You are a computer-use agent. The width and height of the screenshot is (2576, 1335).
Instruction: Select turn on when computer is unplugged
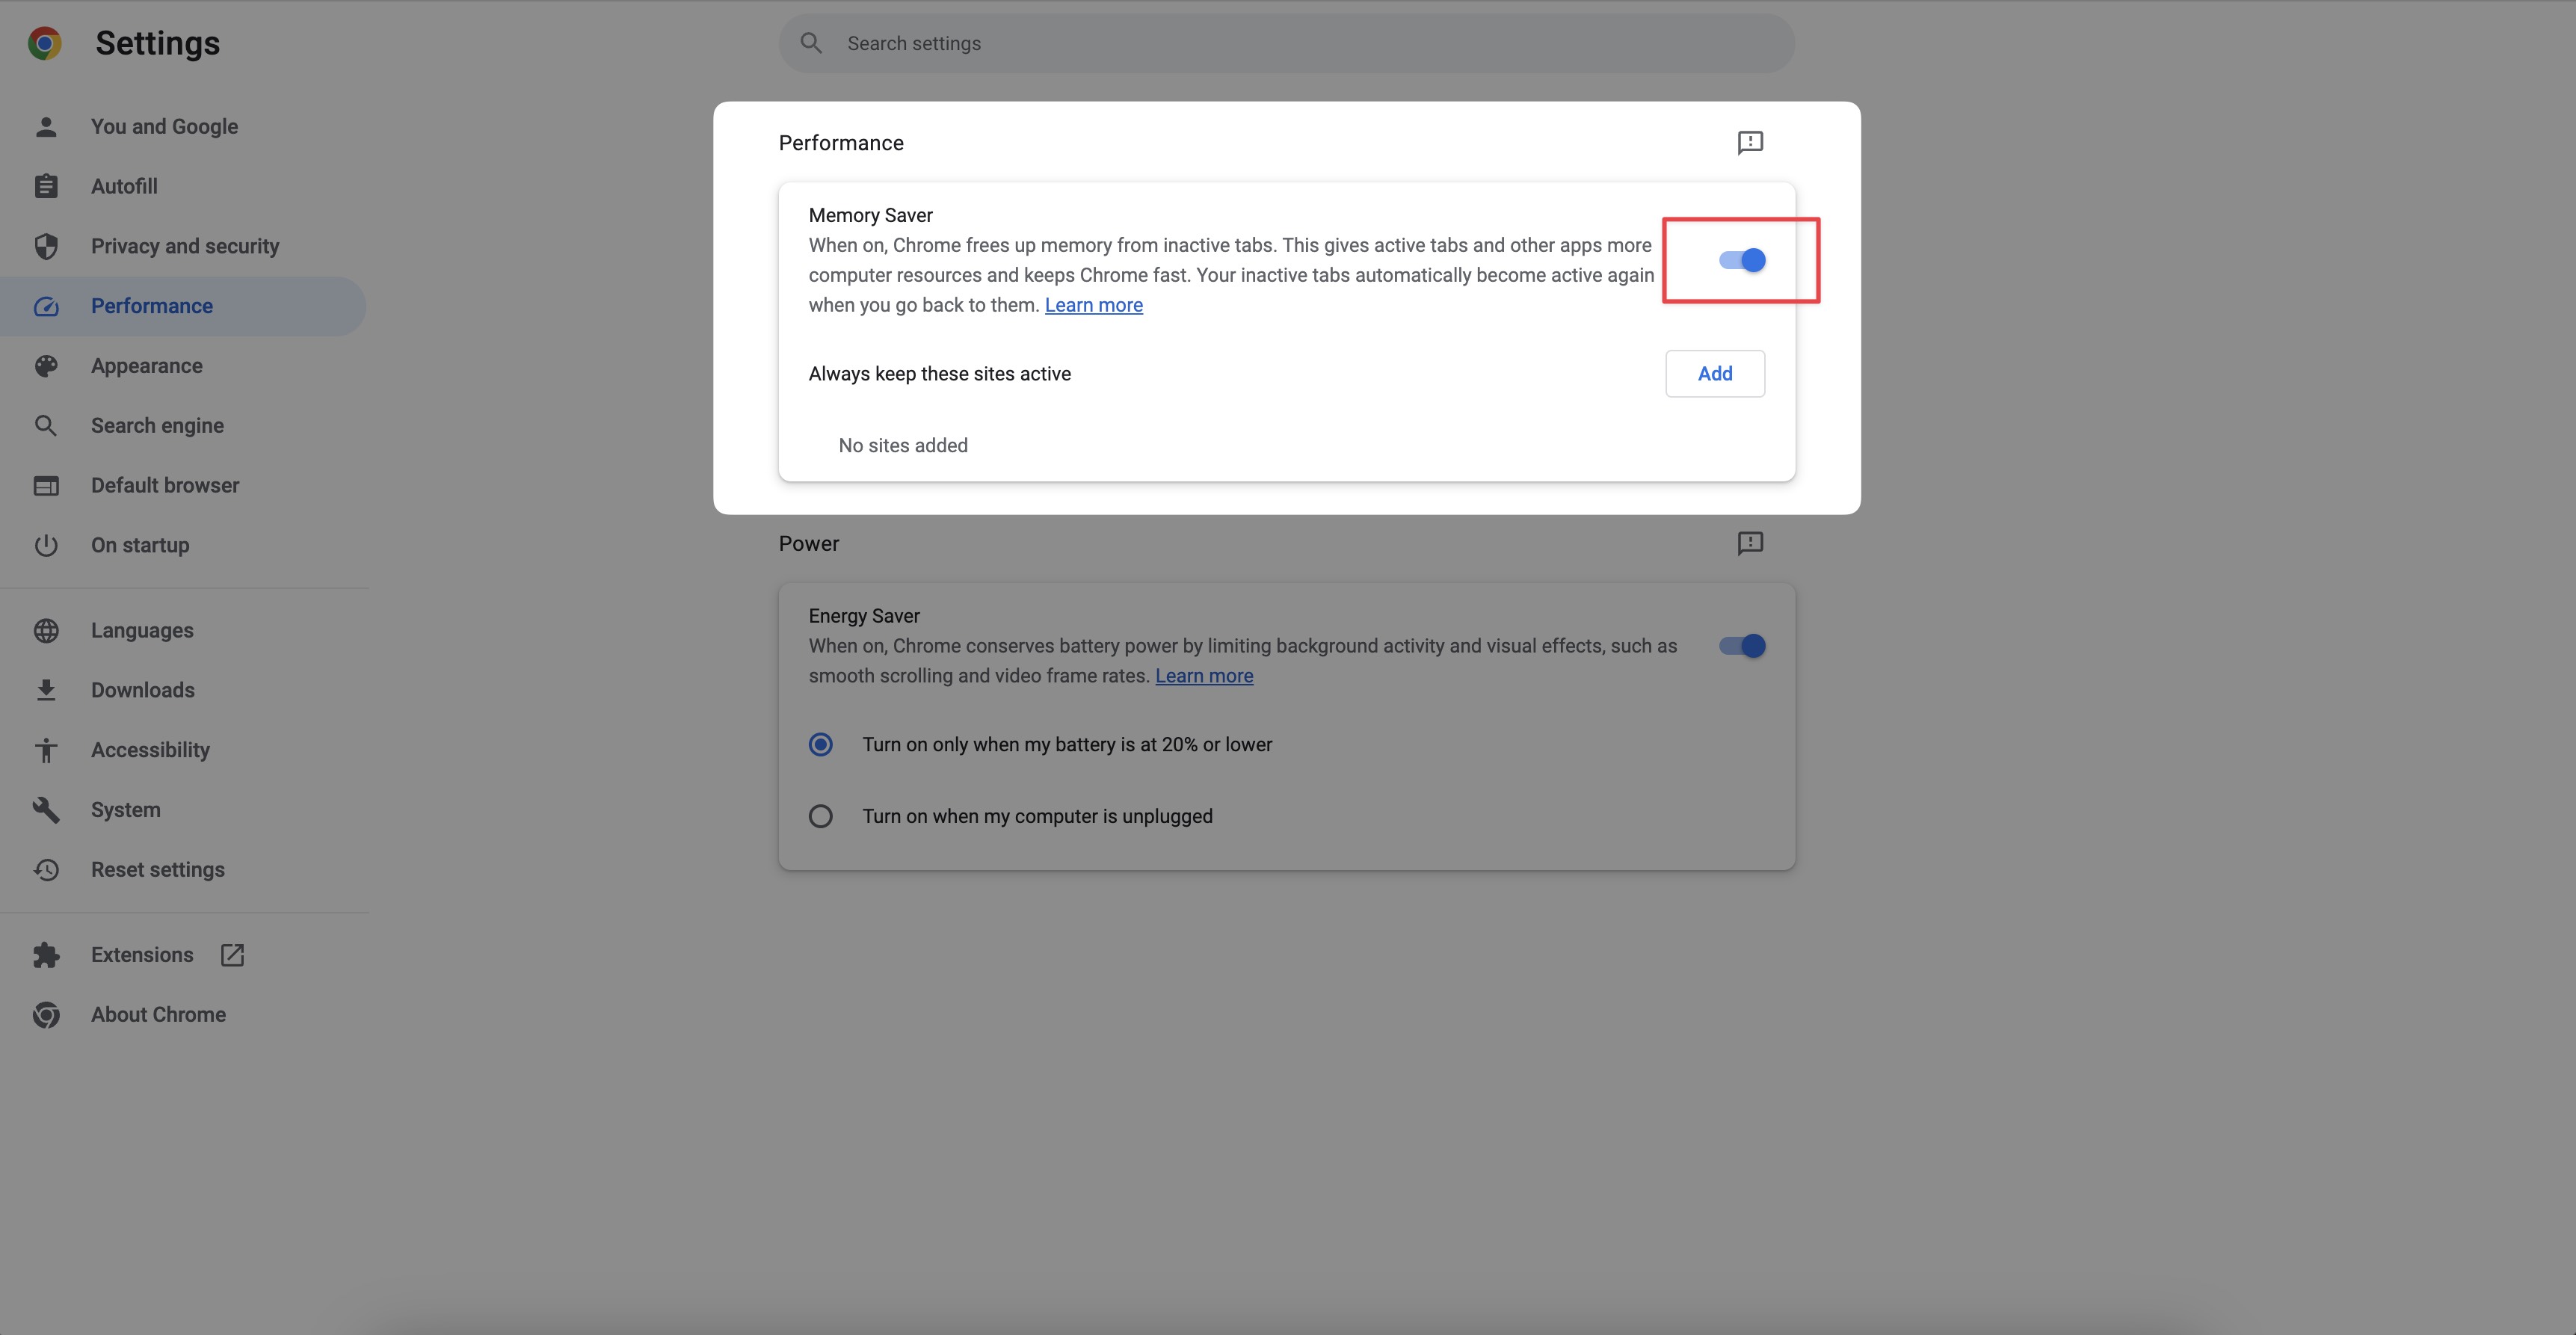click(x=821, y=816)
